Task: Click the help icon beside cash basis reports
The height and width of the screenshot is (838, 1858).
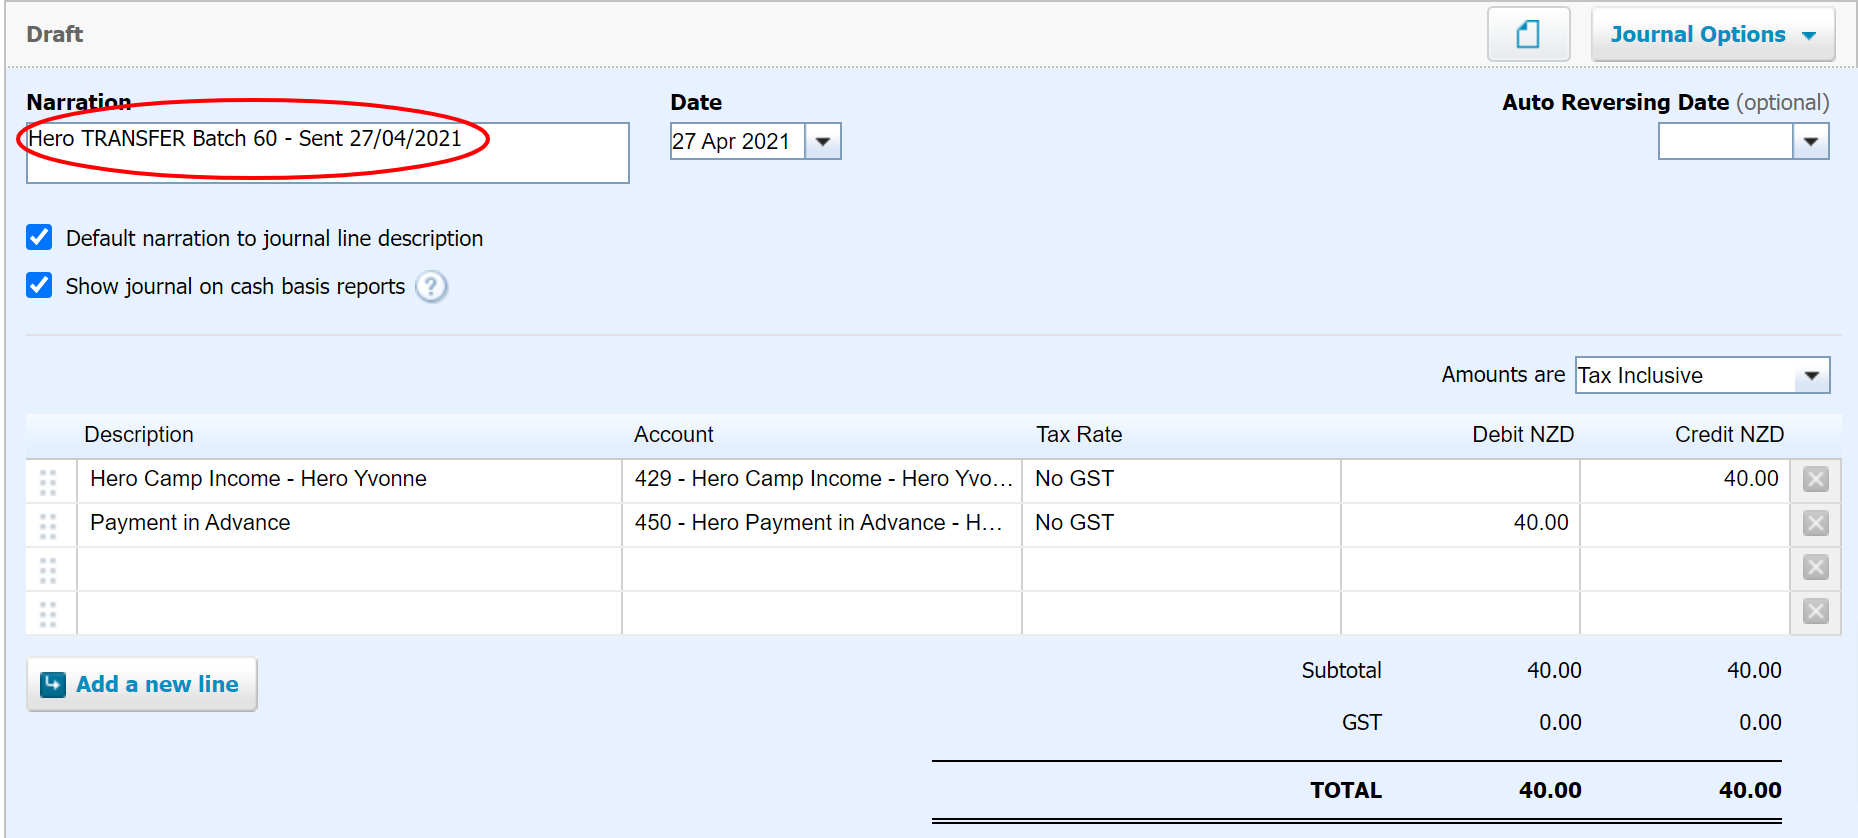Action: [431, 287]
